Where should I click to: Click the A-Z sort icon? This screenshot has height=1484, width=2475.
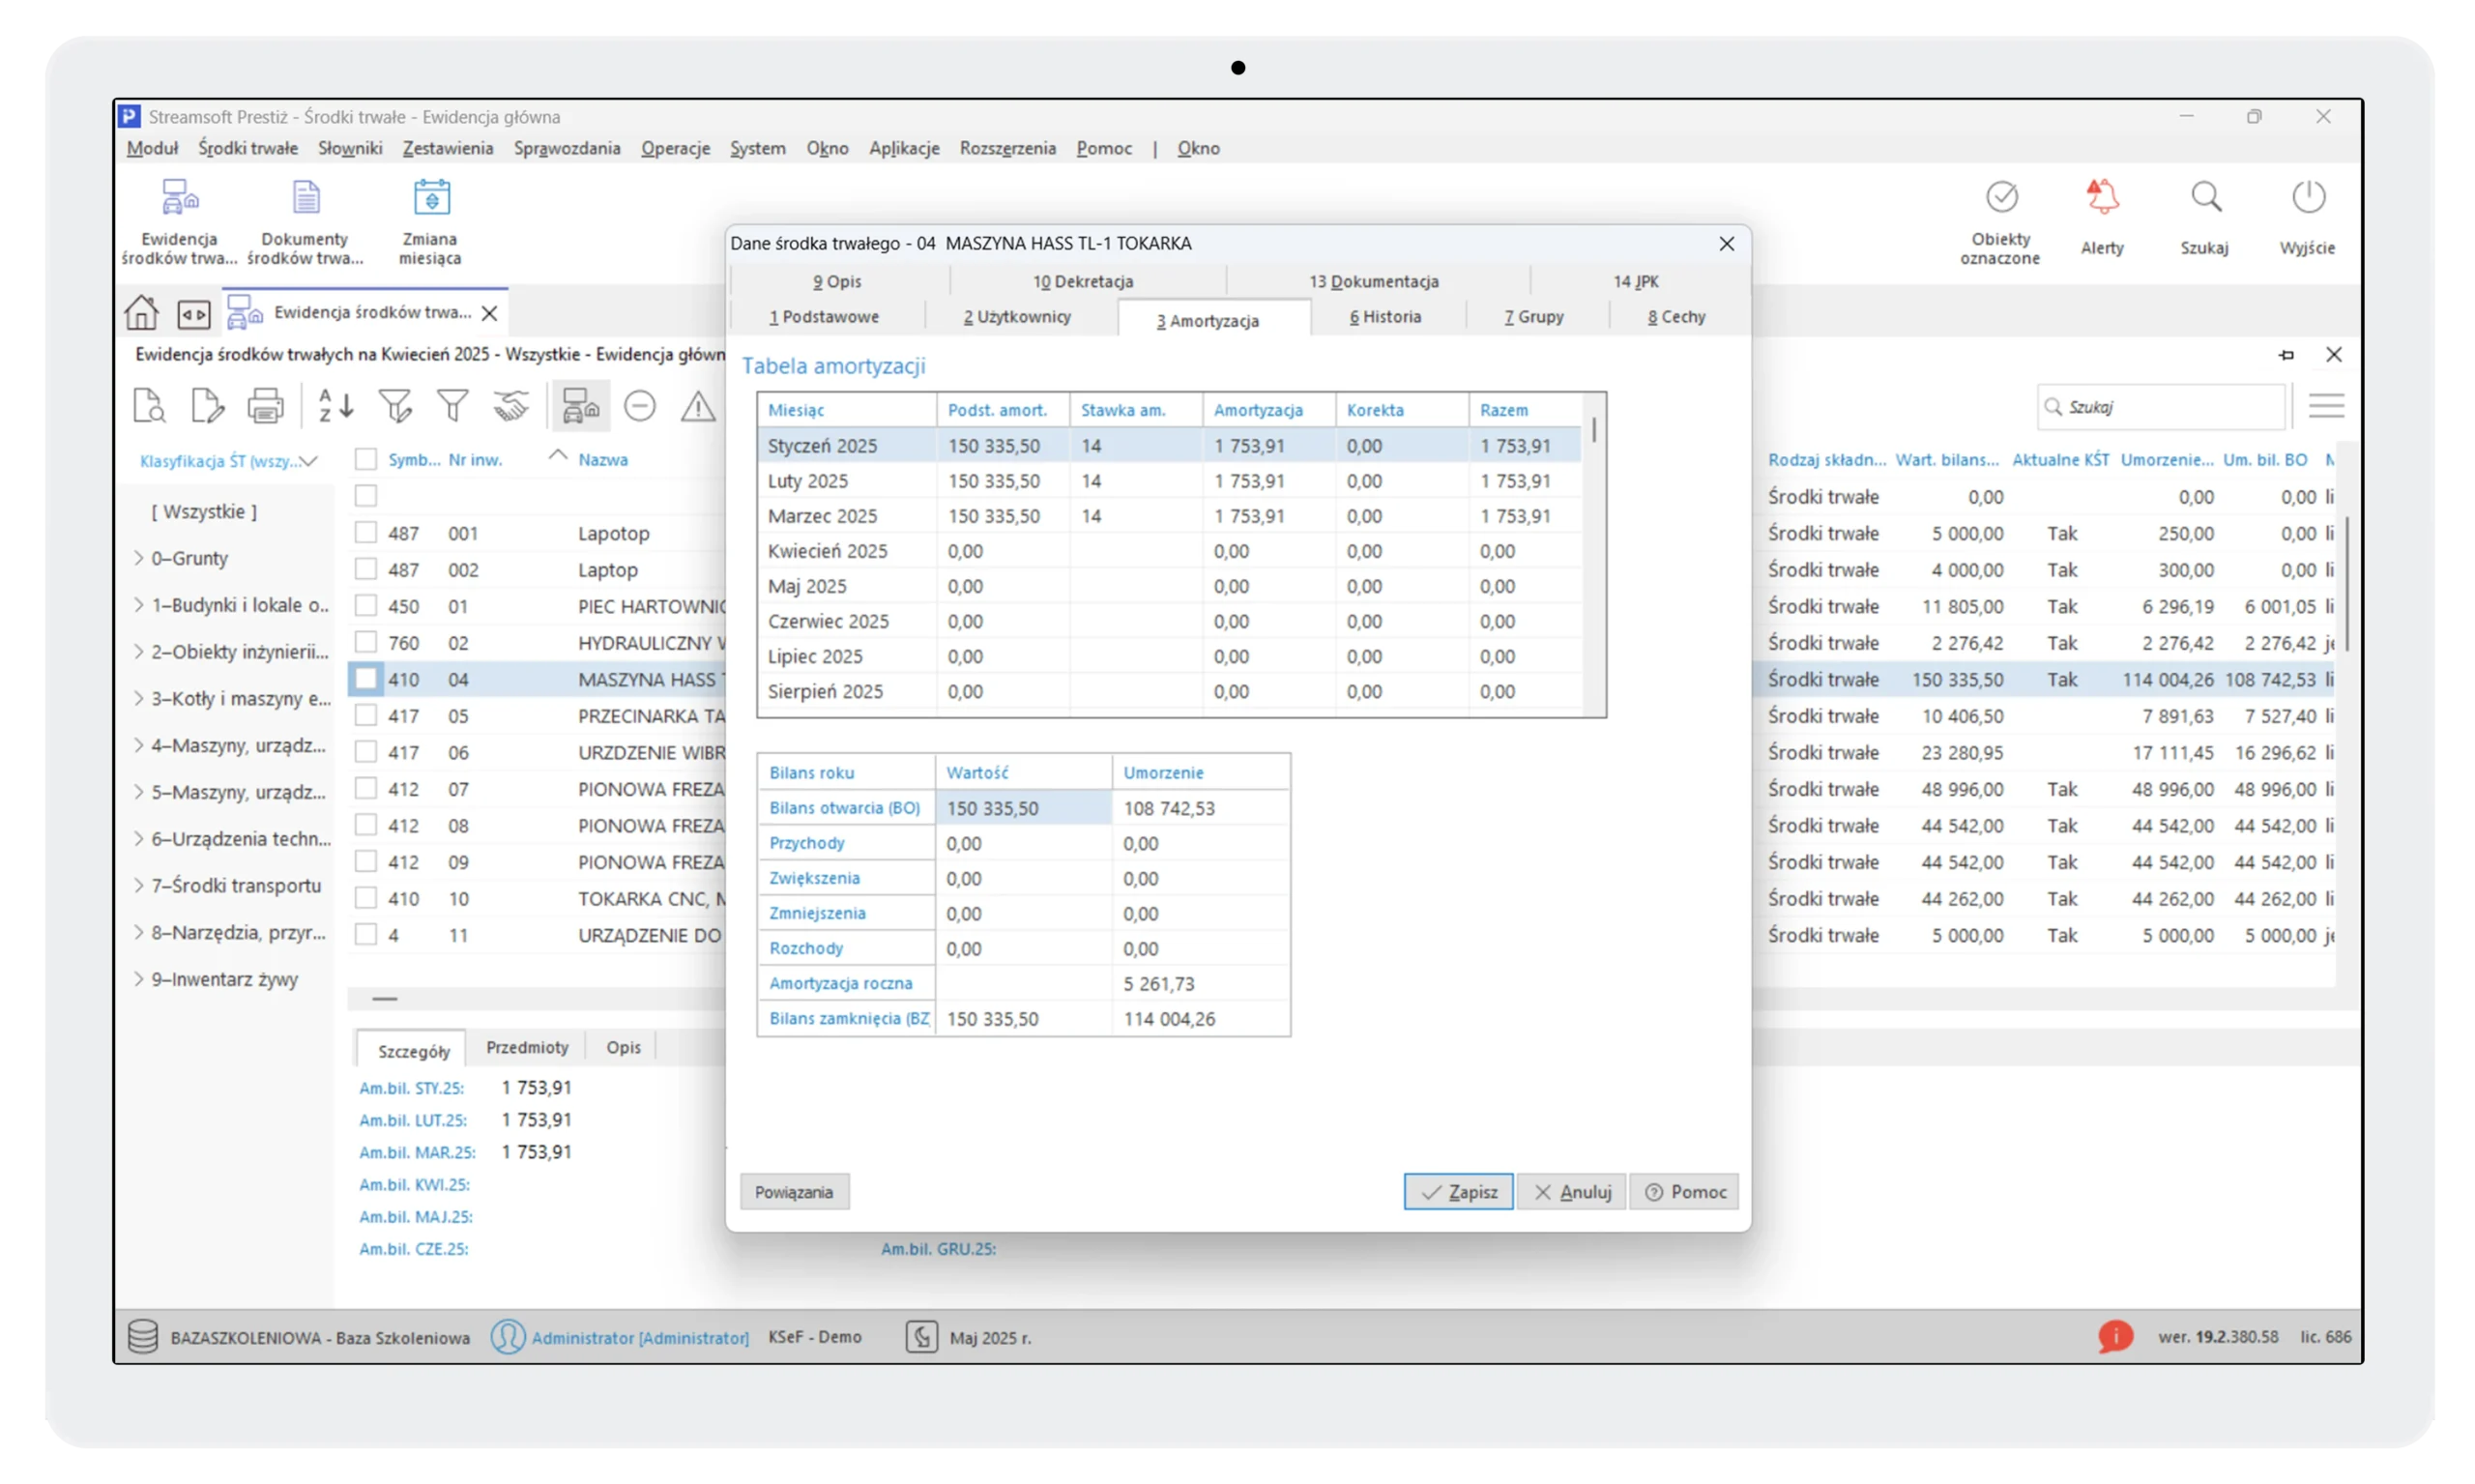[x=335, y=407]
